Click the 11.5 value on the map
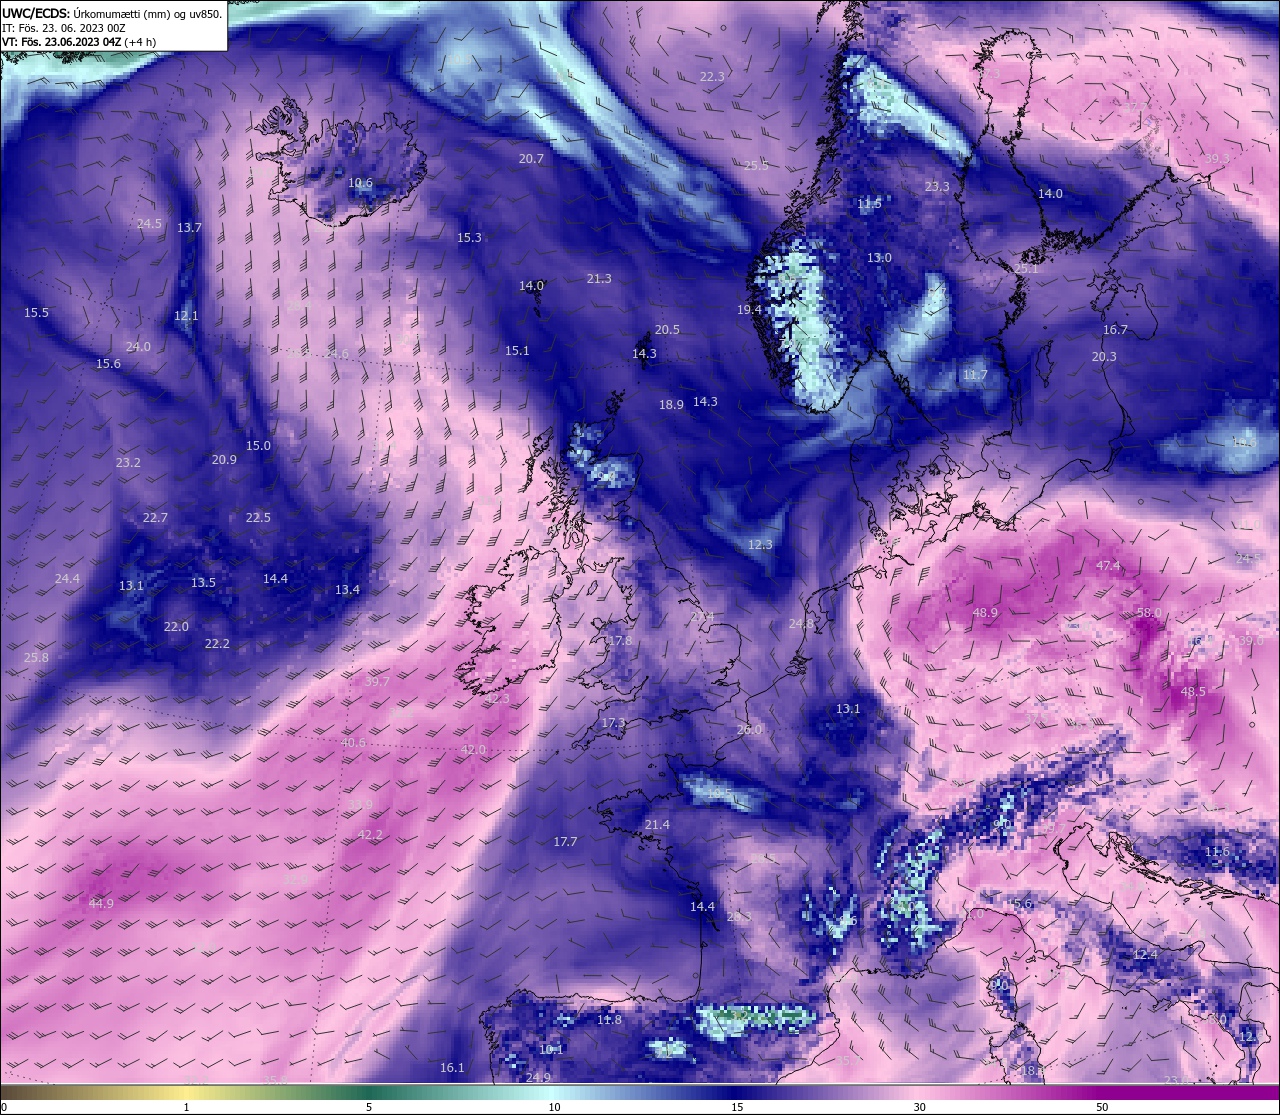1280x1115 pixels. click(x=869, y=204)
